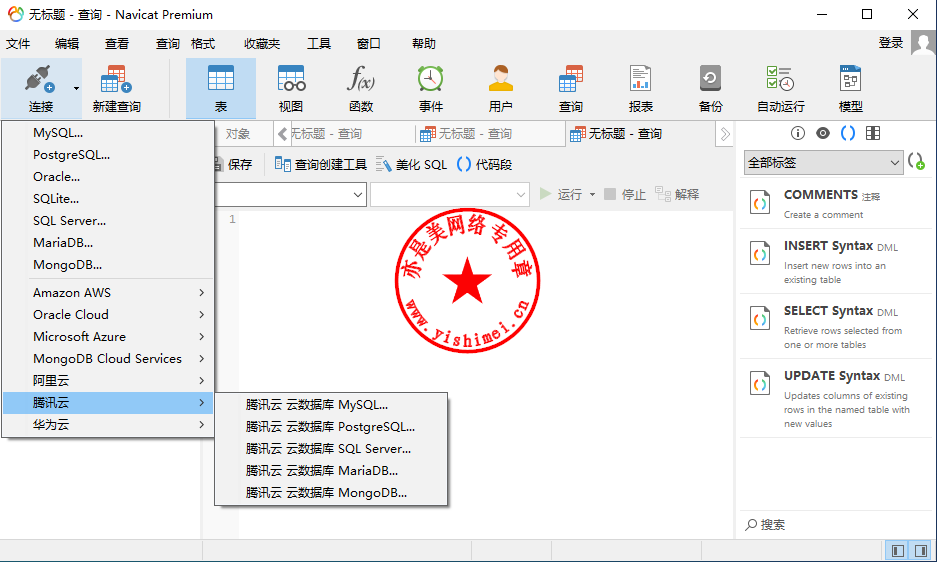Select 腾讯云 云数据库 SQL Server...

tap(331, 449)
